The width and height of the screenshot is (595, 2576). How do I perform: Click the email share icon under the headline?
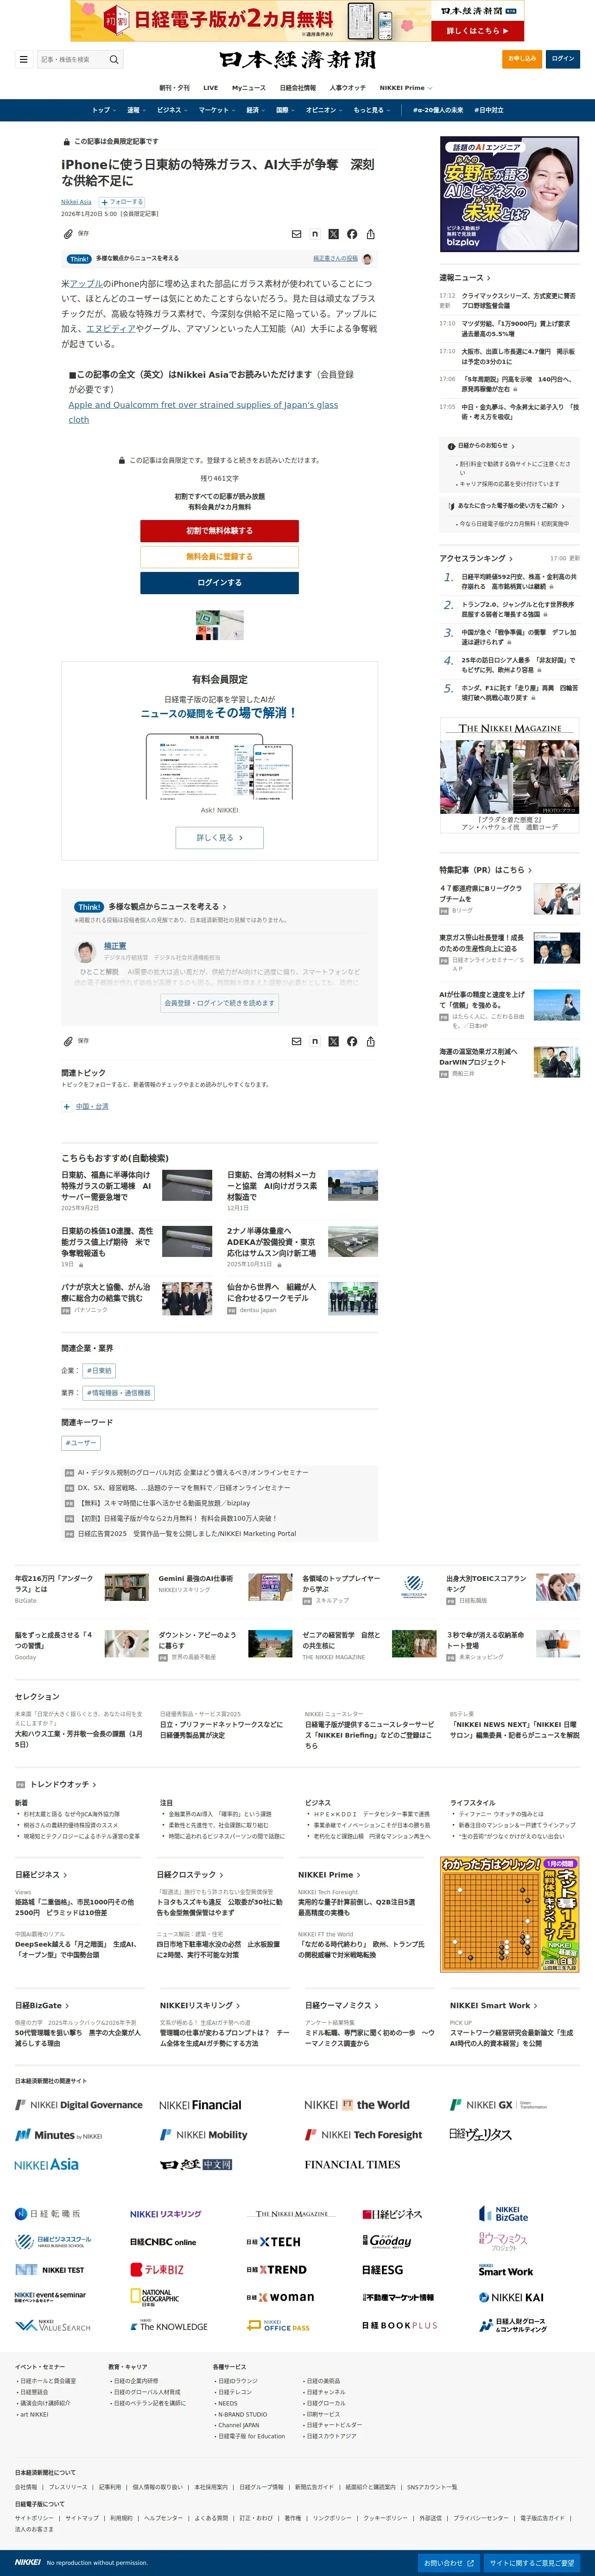pos(296,234)
